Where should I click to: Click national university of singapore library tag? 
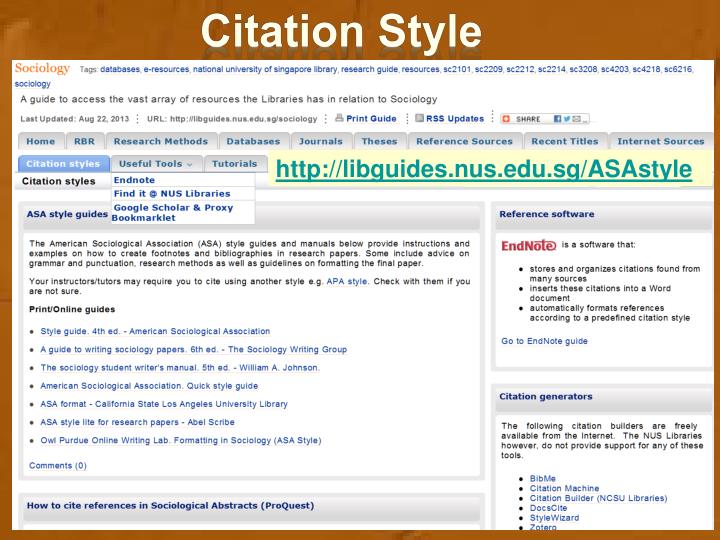click(x=265, y=69)
